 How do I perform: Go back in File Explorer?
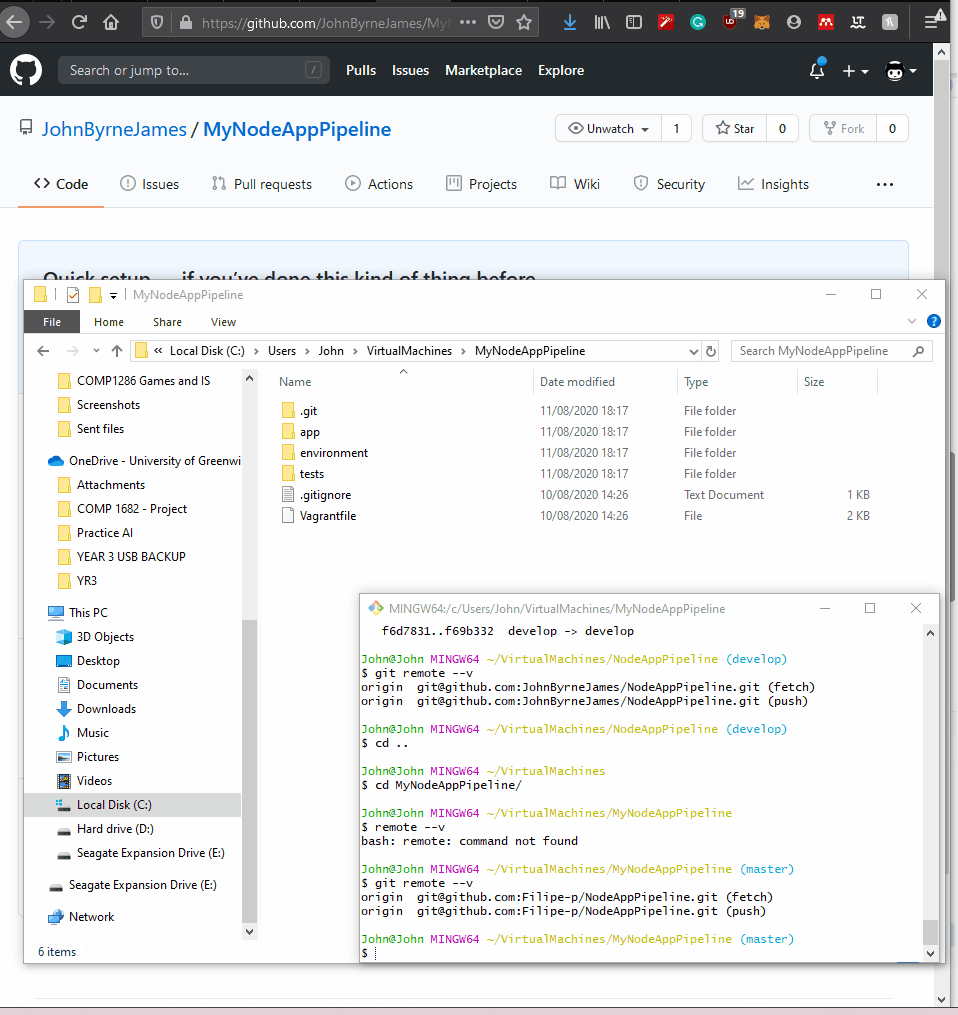tap(43, 351)
